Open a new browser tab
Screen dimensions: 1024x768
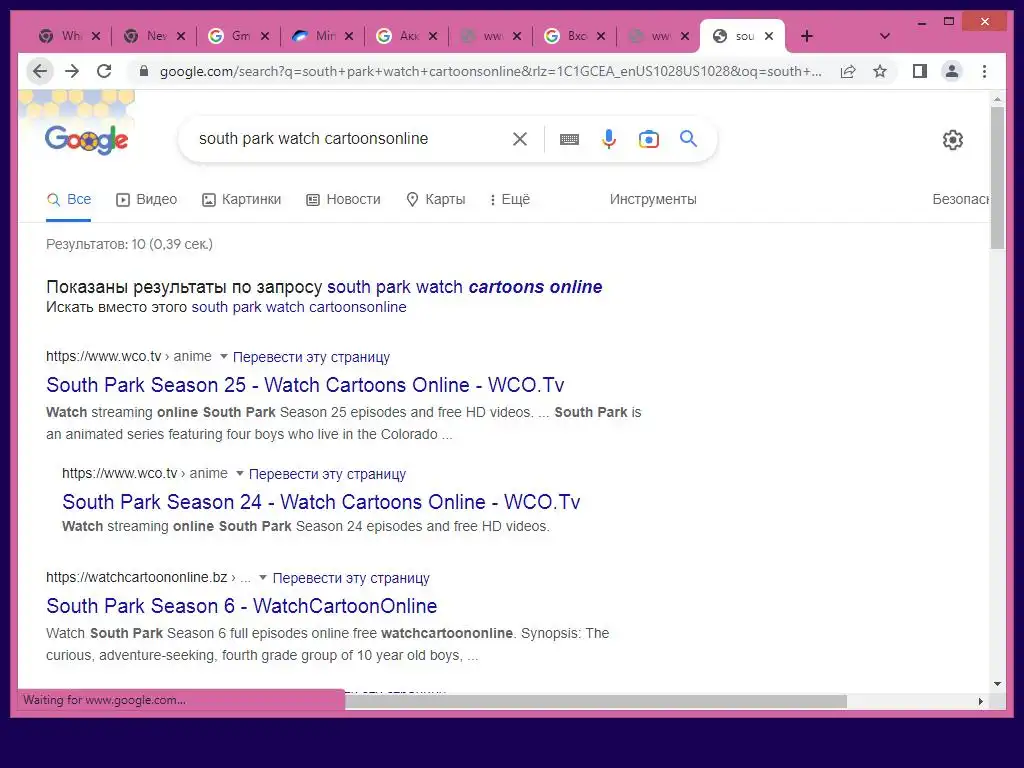(x=807, y=36)
